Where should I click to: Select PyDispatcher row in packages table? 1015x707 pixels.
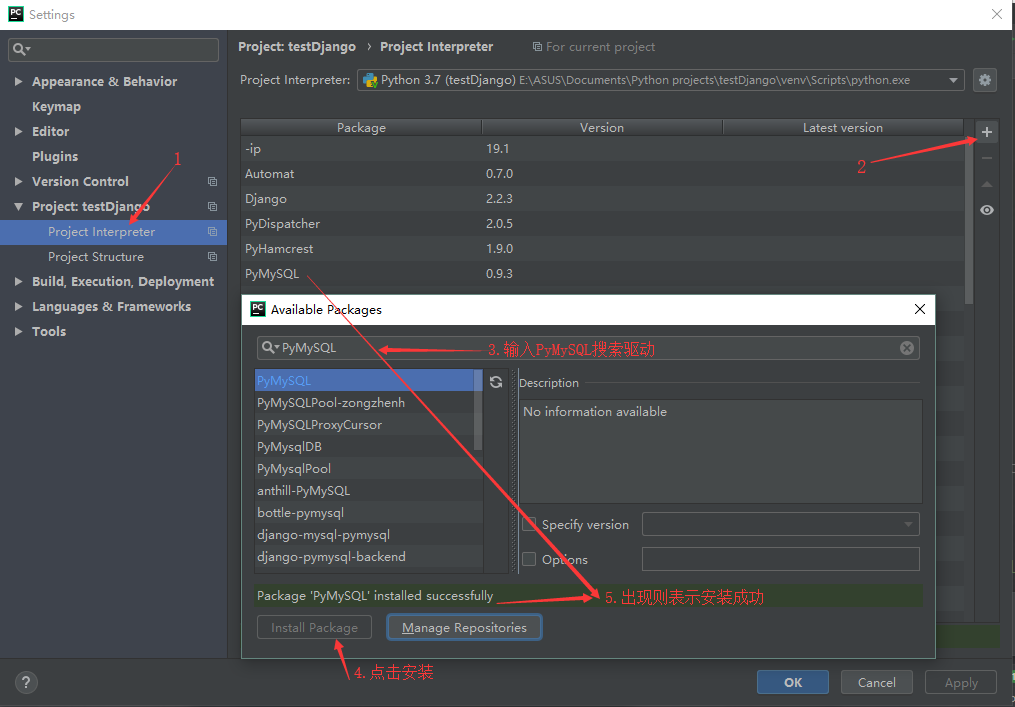(x=602, y=223)
